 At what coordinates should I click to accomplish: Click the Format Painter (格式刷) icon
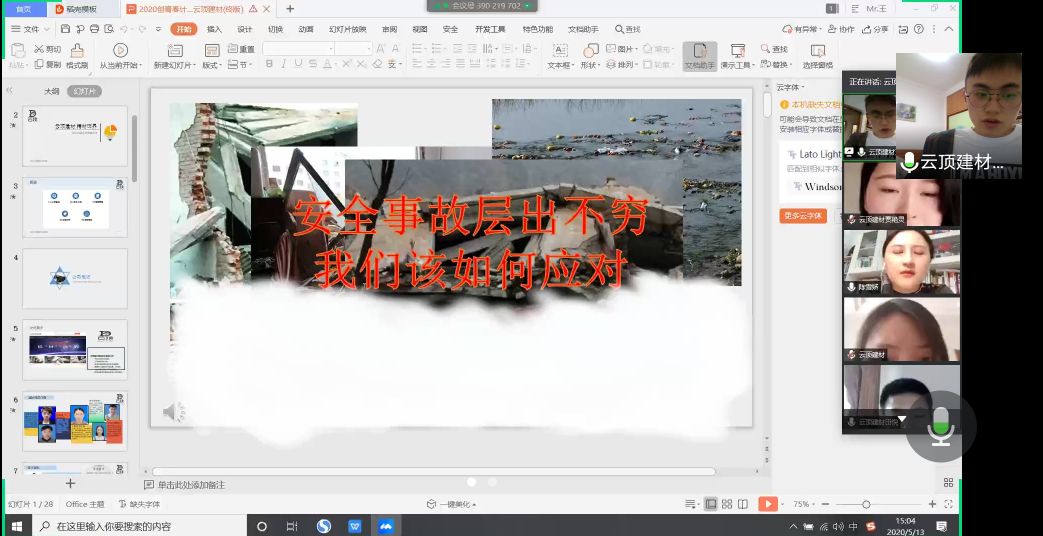pos(76,50)
